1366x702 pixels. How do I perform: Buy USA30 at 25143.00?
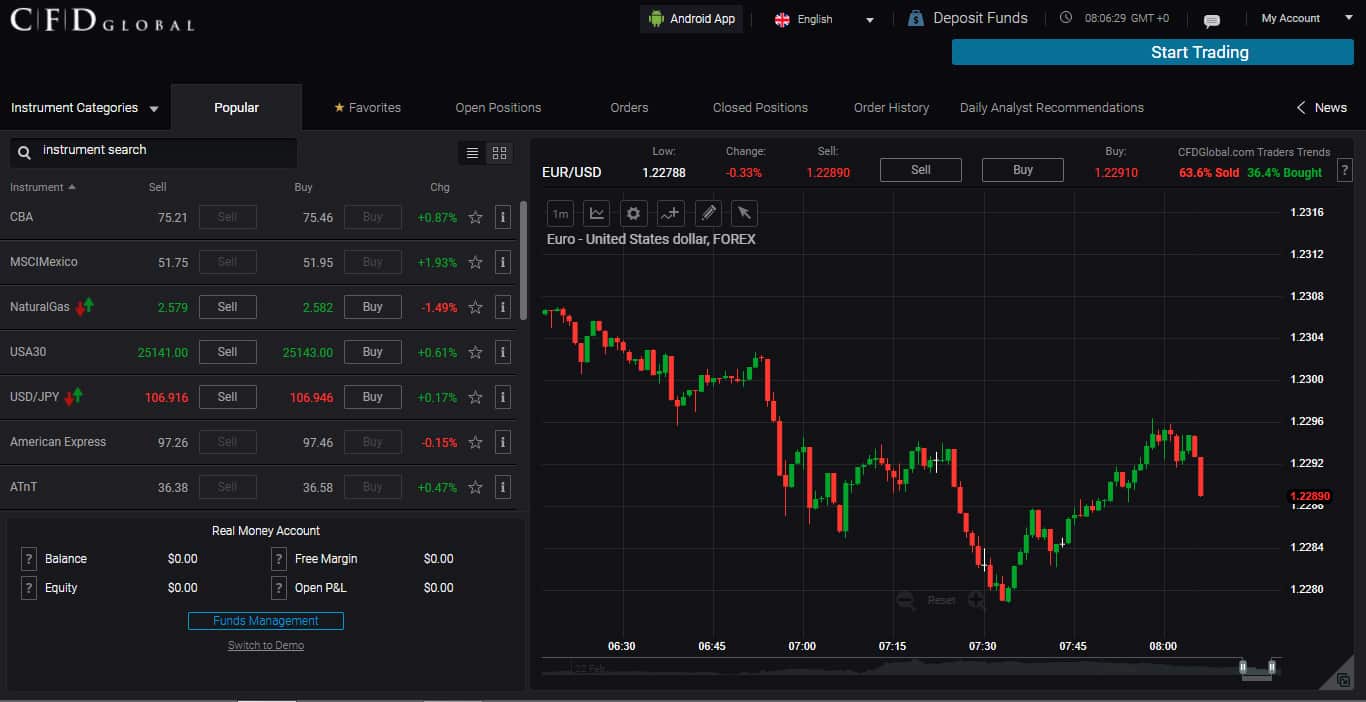pyautogui.click(x=373, y=352)
